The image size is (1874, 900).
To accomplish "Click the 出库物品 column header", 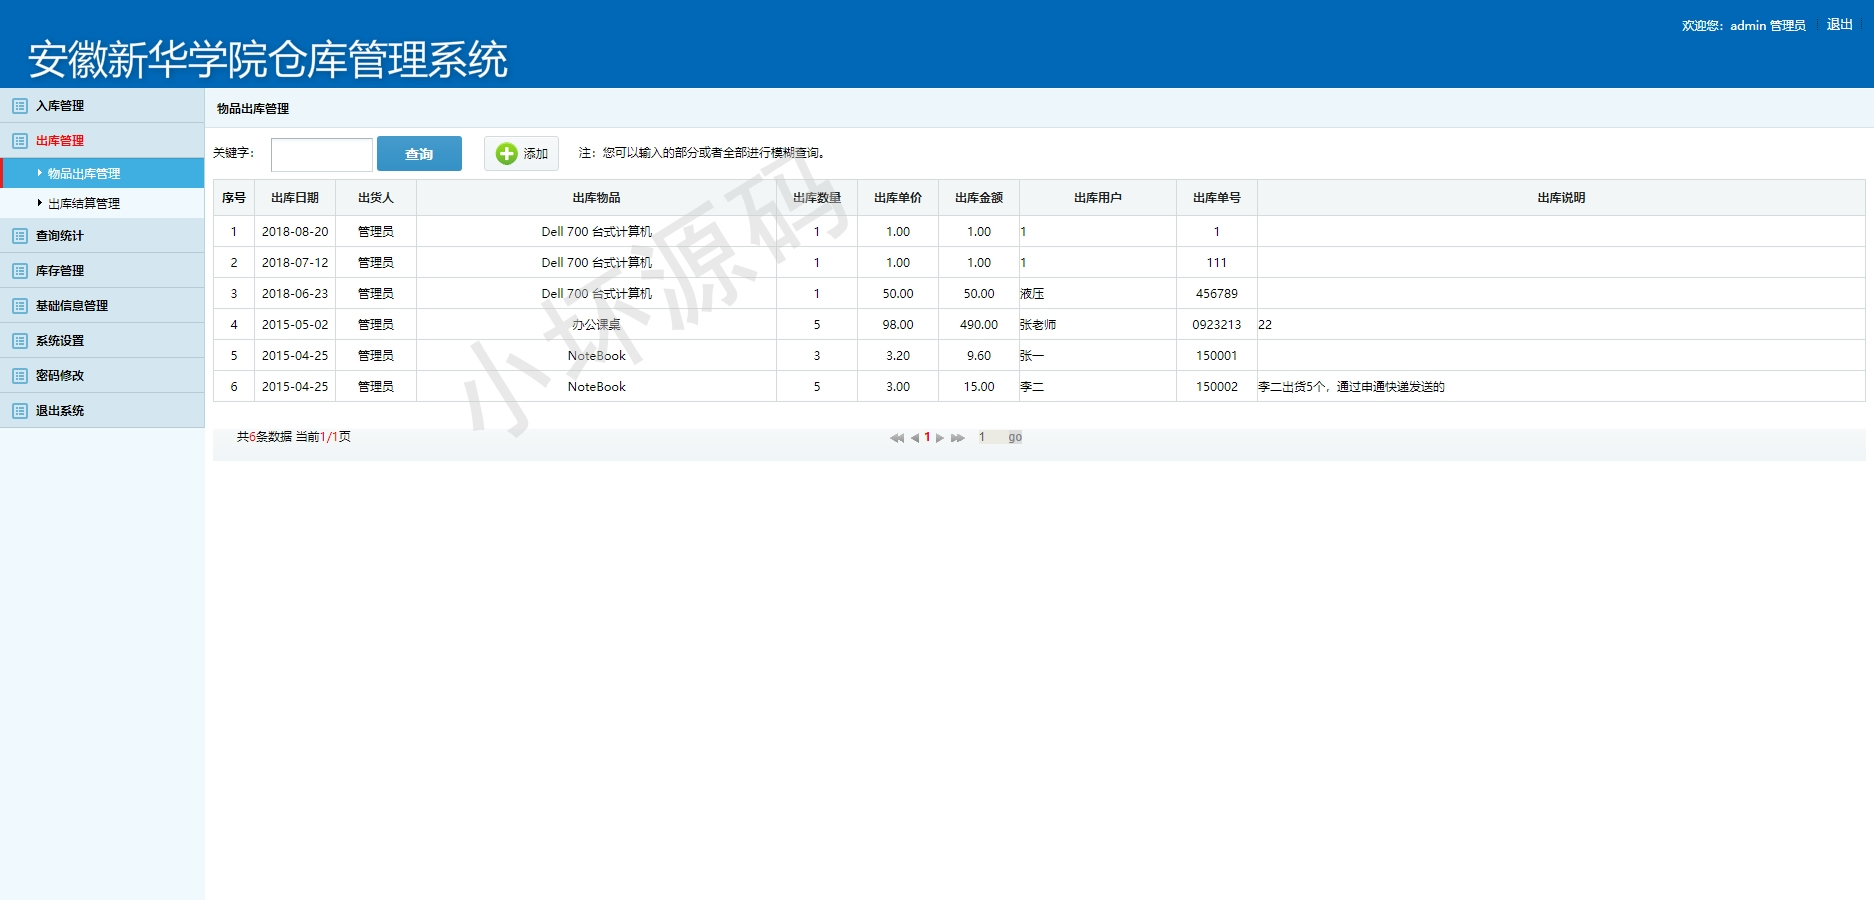I will (596, 198).
